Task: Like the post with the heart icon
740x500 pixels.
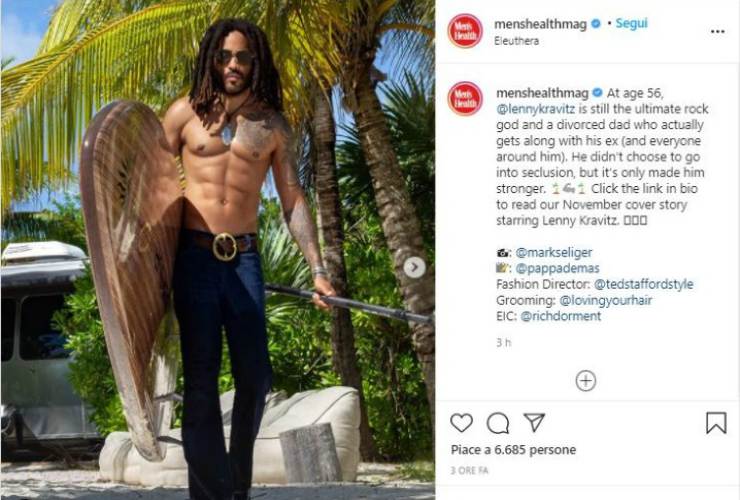Action: (x=461, y=423)
